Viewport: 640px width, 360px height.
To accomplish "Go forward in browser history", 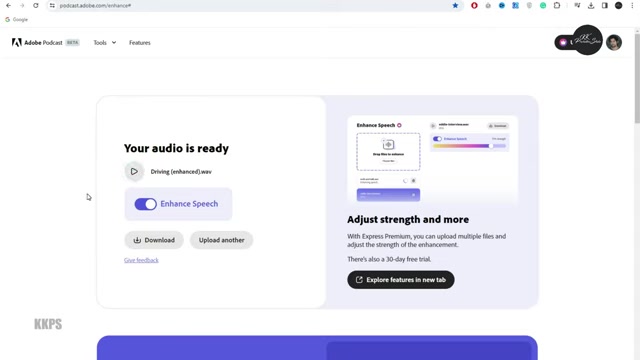I will coord(22,6).
